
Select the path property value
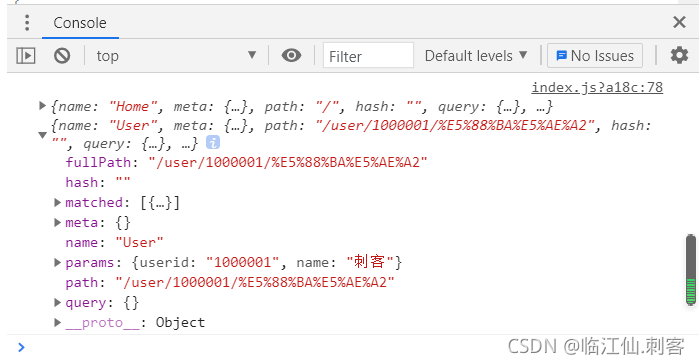pyautogui.click(x=255, y=282)
